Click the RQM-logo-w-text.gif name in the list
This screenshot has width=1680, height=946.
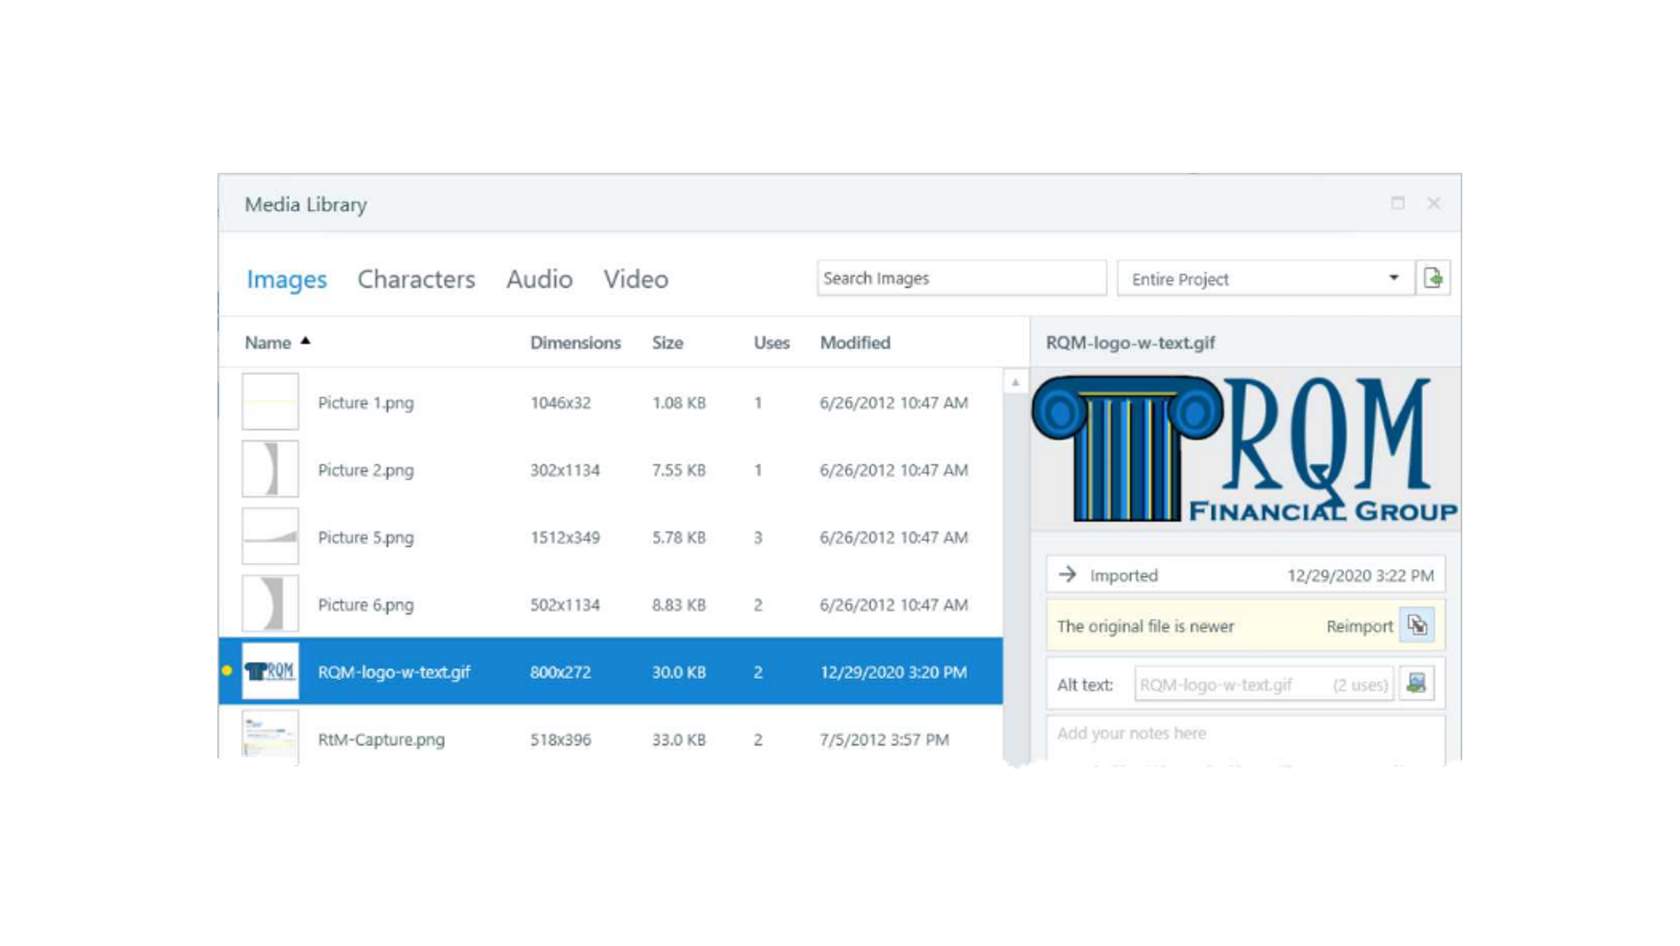pyautogui.click(x=394, y=672)
